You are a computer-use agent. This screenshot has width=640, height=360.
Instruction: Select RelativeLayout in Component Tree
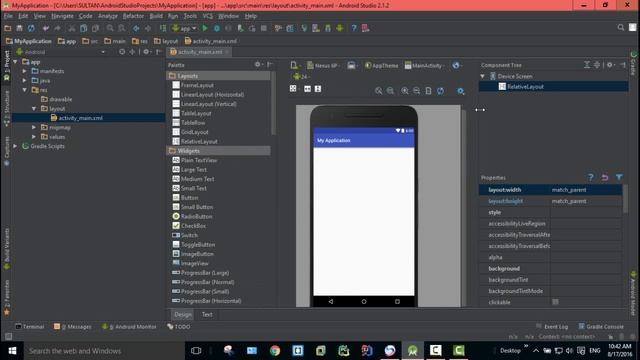(525, 87)
